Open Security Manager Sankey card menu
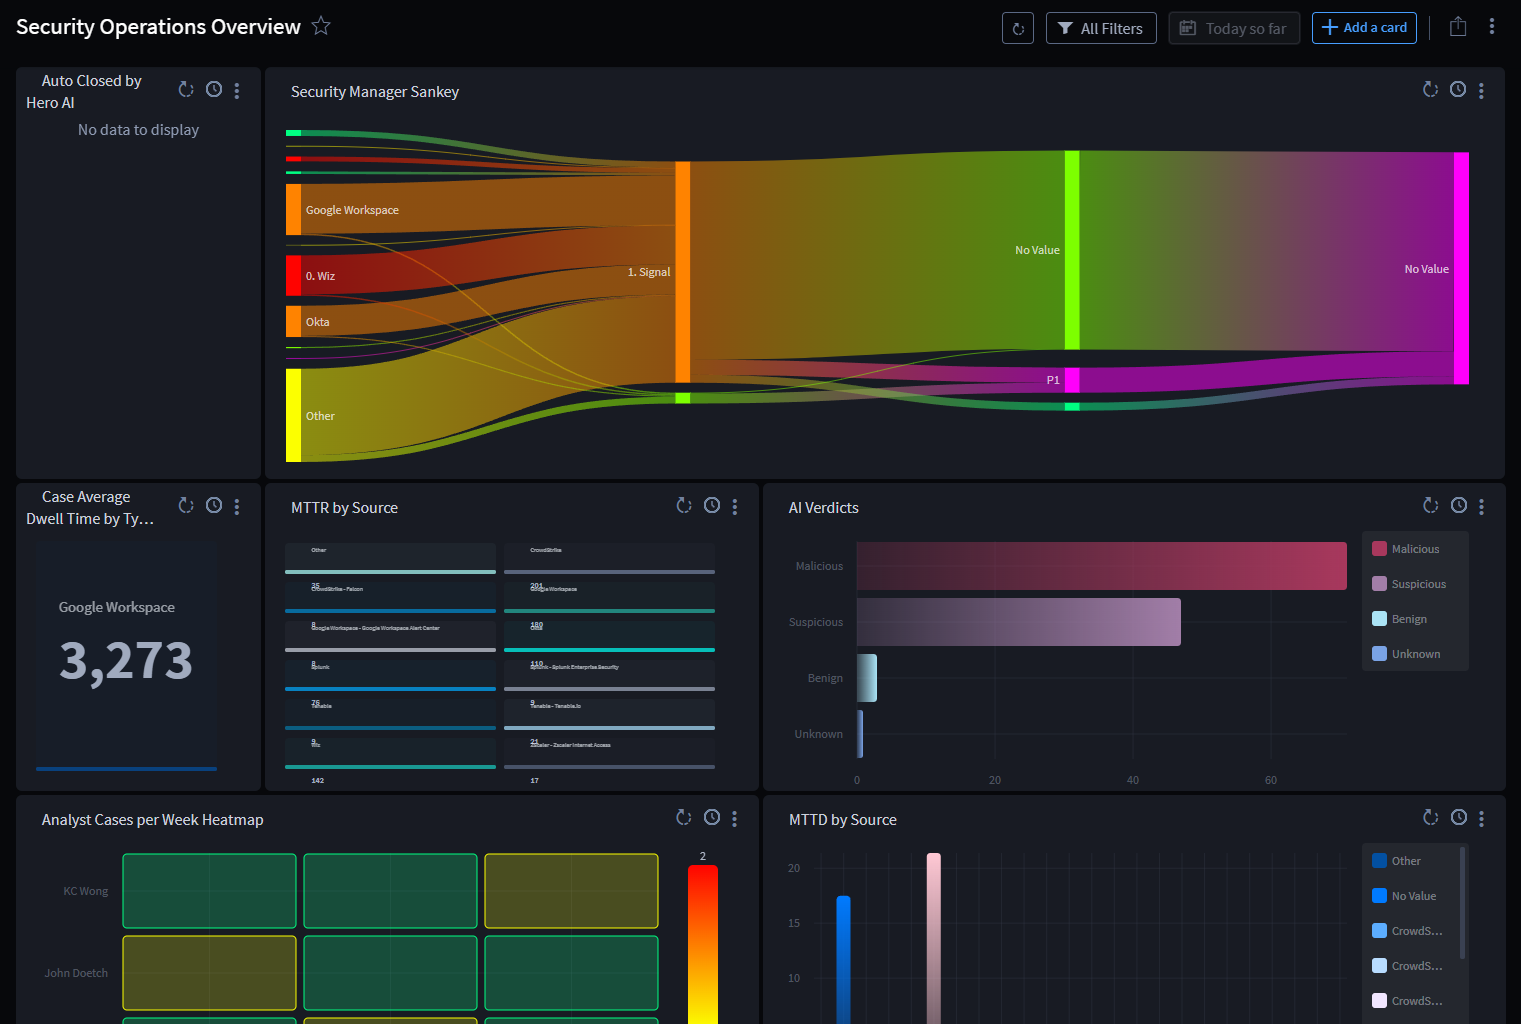 [x=1482, y=91]
